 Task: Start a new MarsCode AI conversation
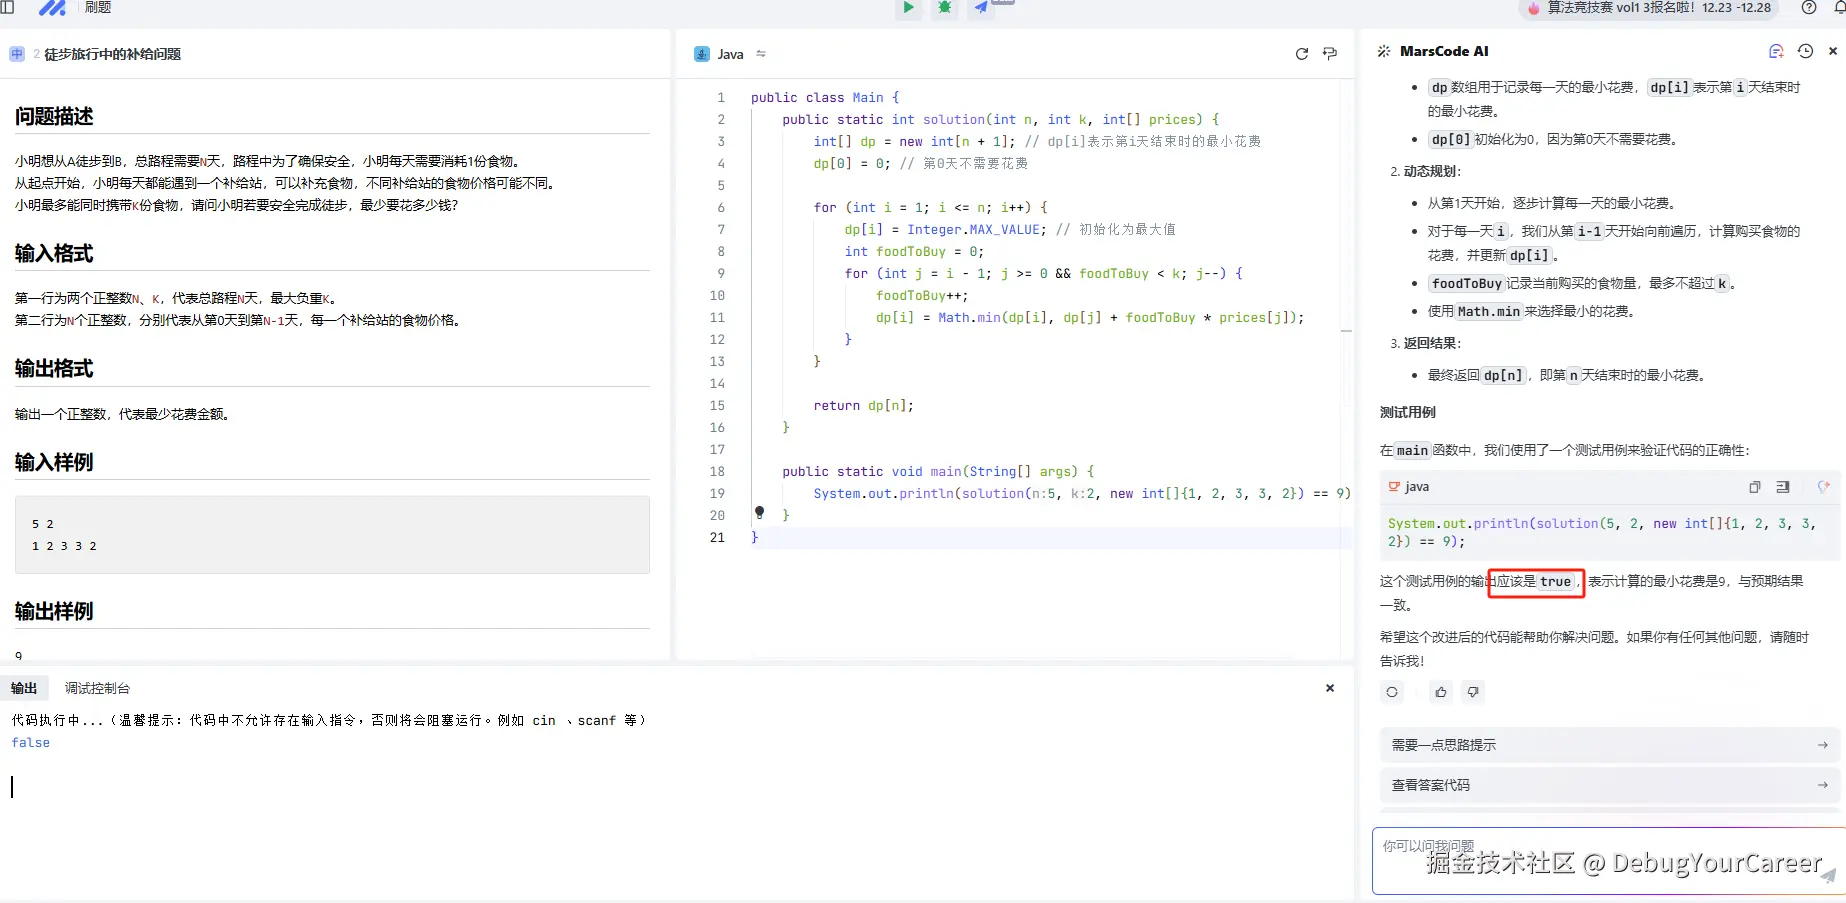click(x=1776, y=51)
